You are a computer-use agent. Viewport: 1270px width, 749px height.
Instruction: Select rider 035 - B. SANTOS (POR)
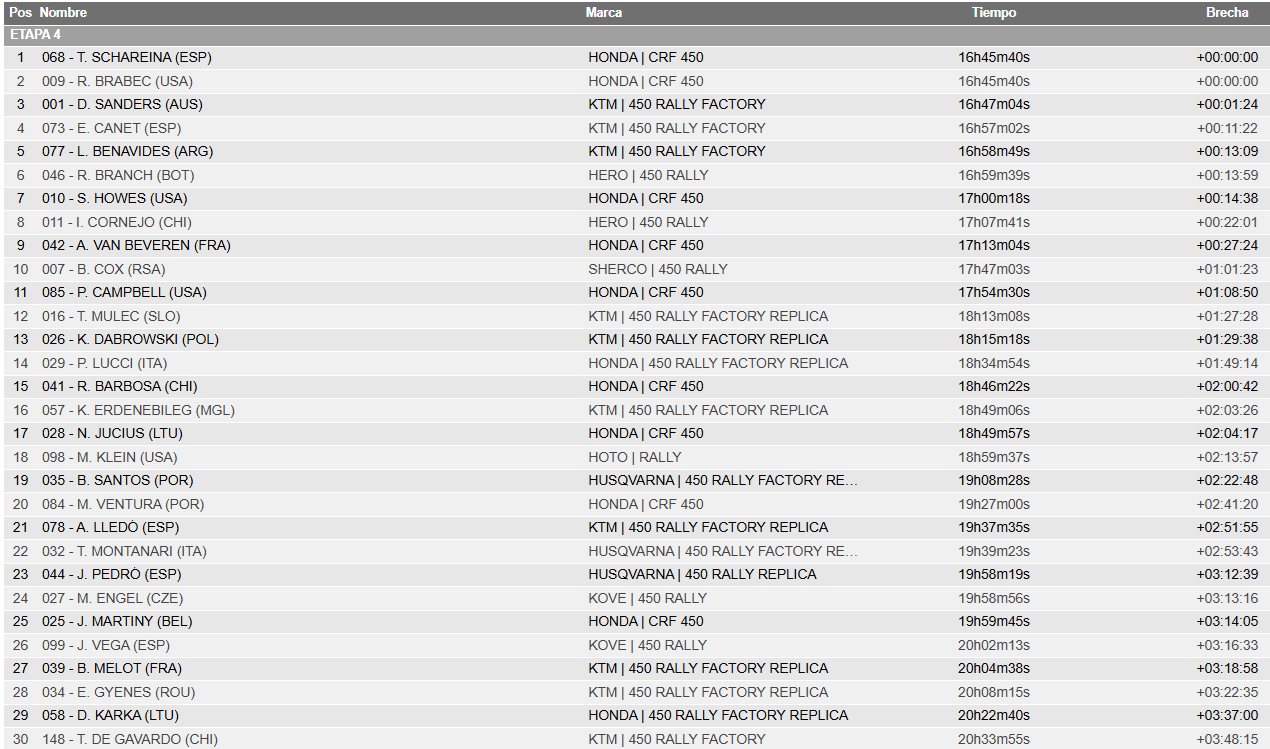click(117, 480)
